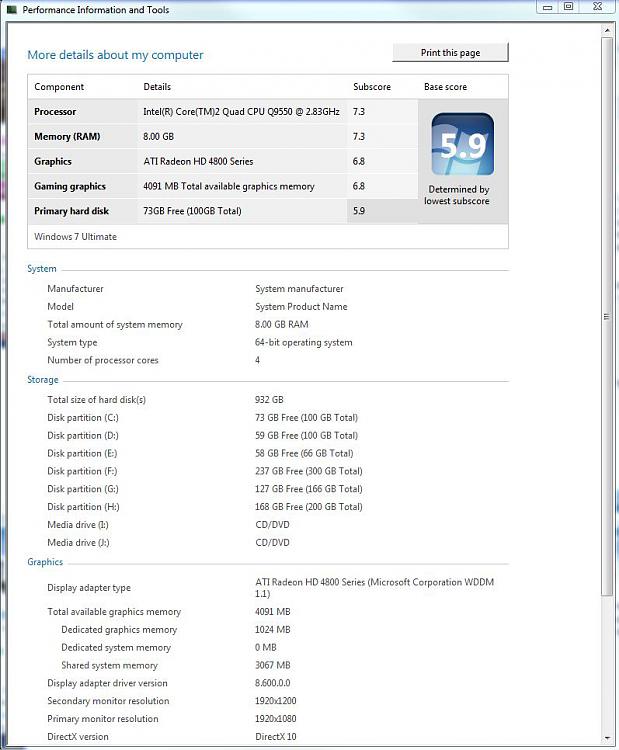This screenshot has width=619, height=750.
Task: Click the 1024 MB dedicated graphics memory
Action: click(272, 629)
